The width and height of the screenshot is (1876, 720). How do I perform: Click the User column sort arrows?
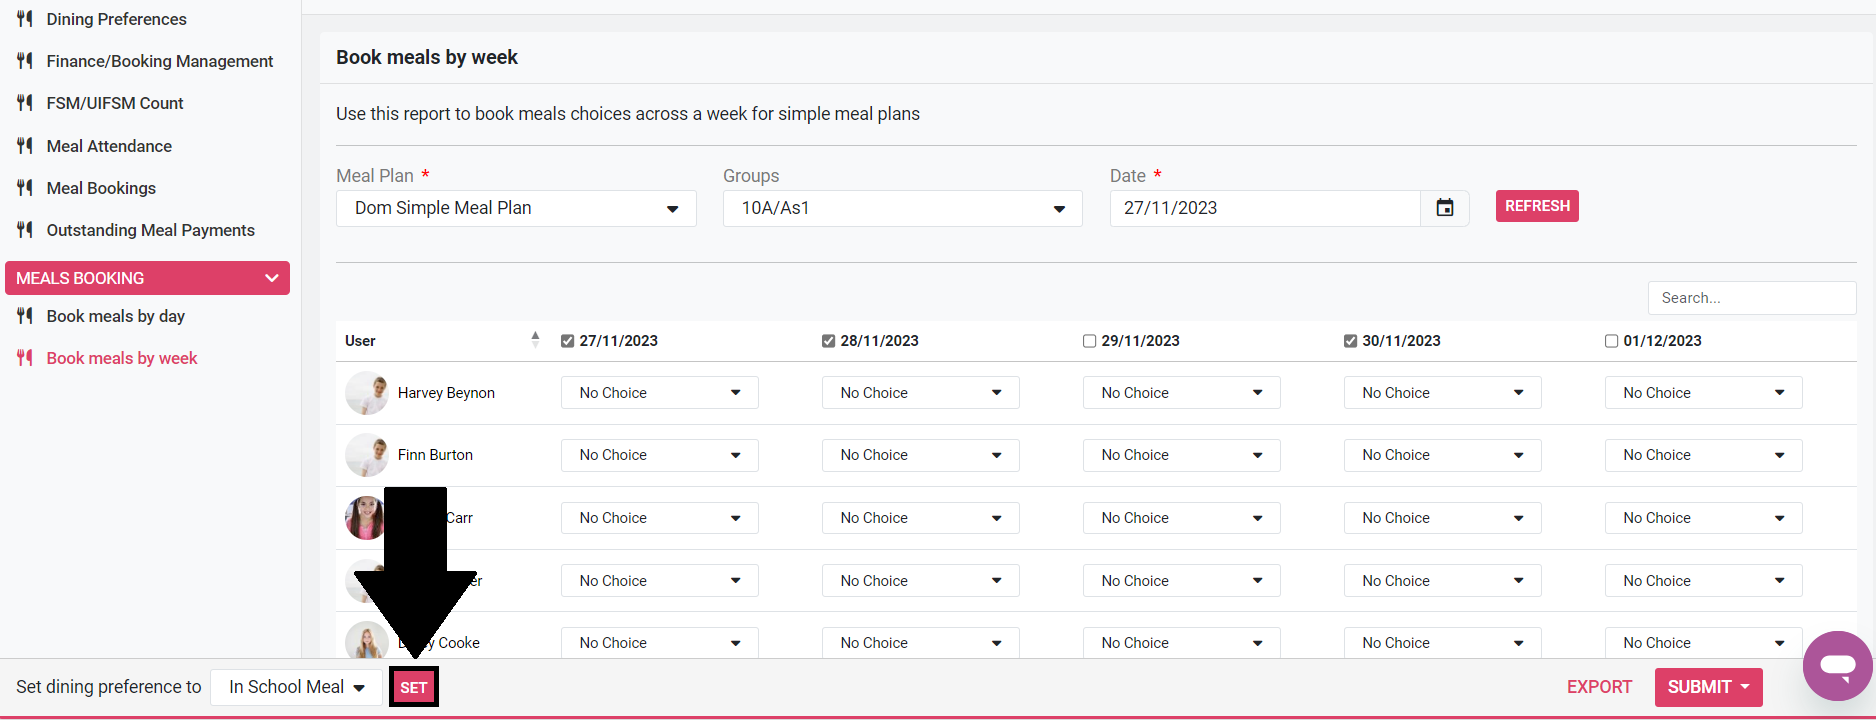535,340
